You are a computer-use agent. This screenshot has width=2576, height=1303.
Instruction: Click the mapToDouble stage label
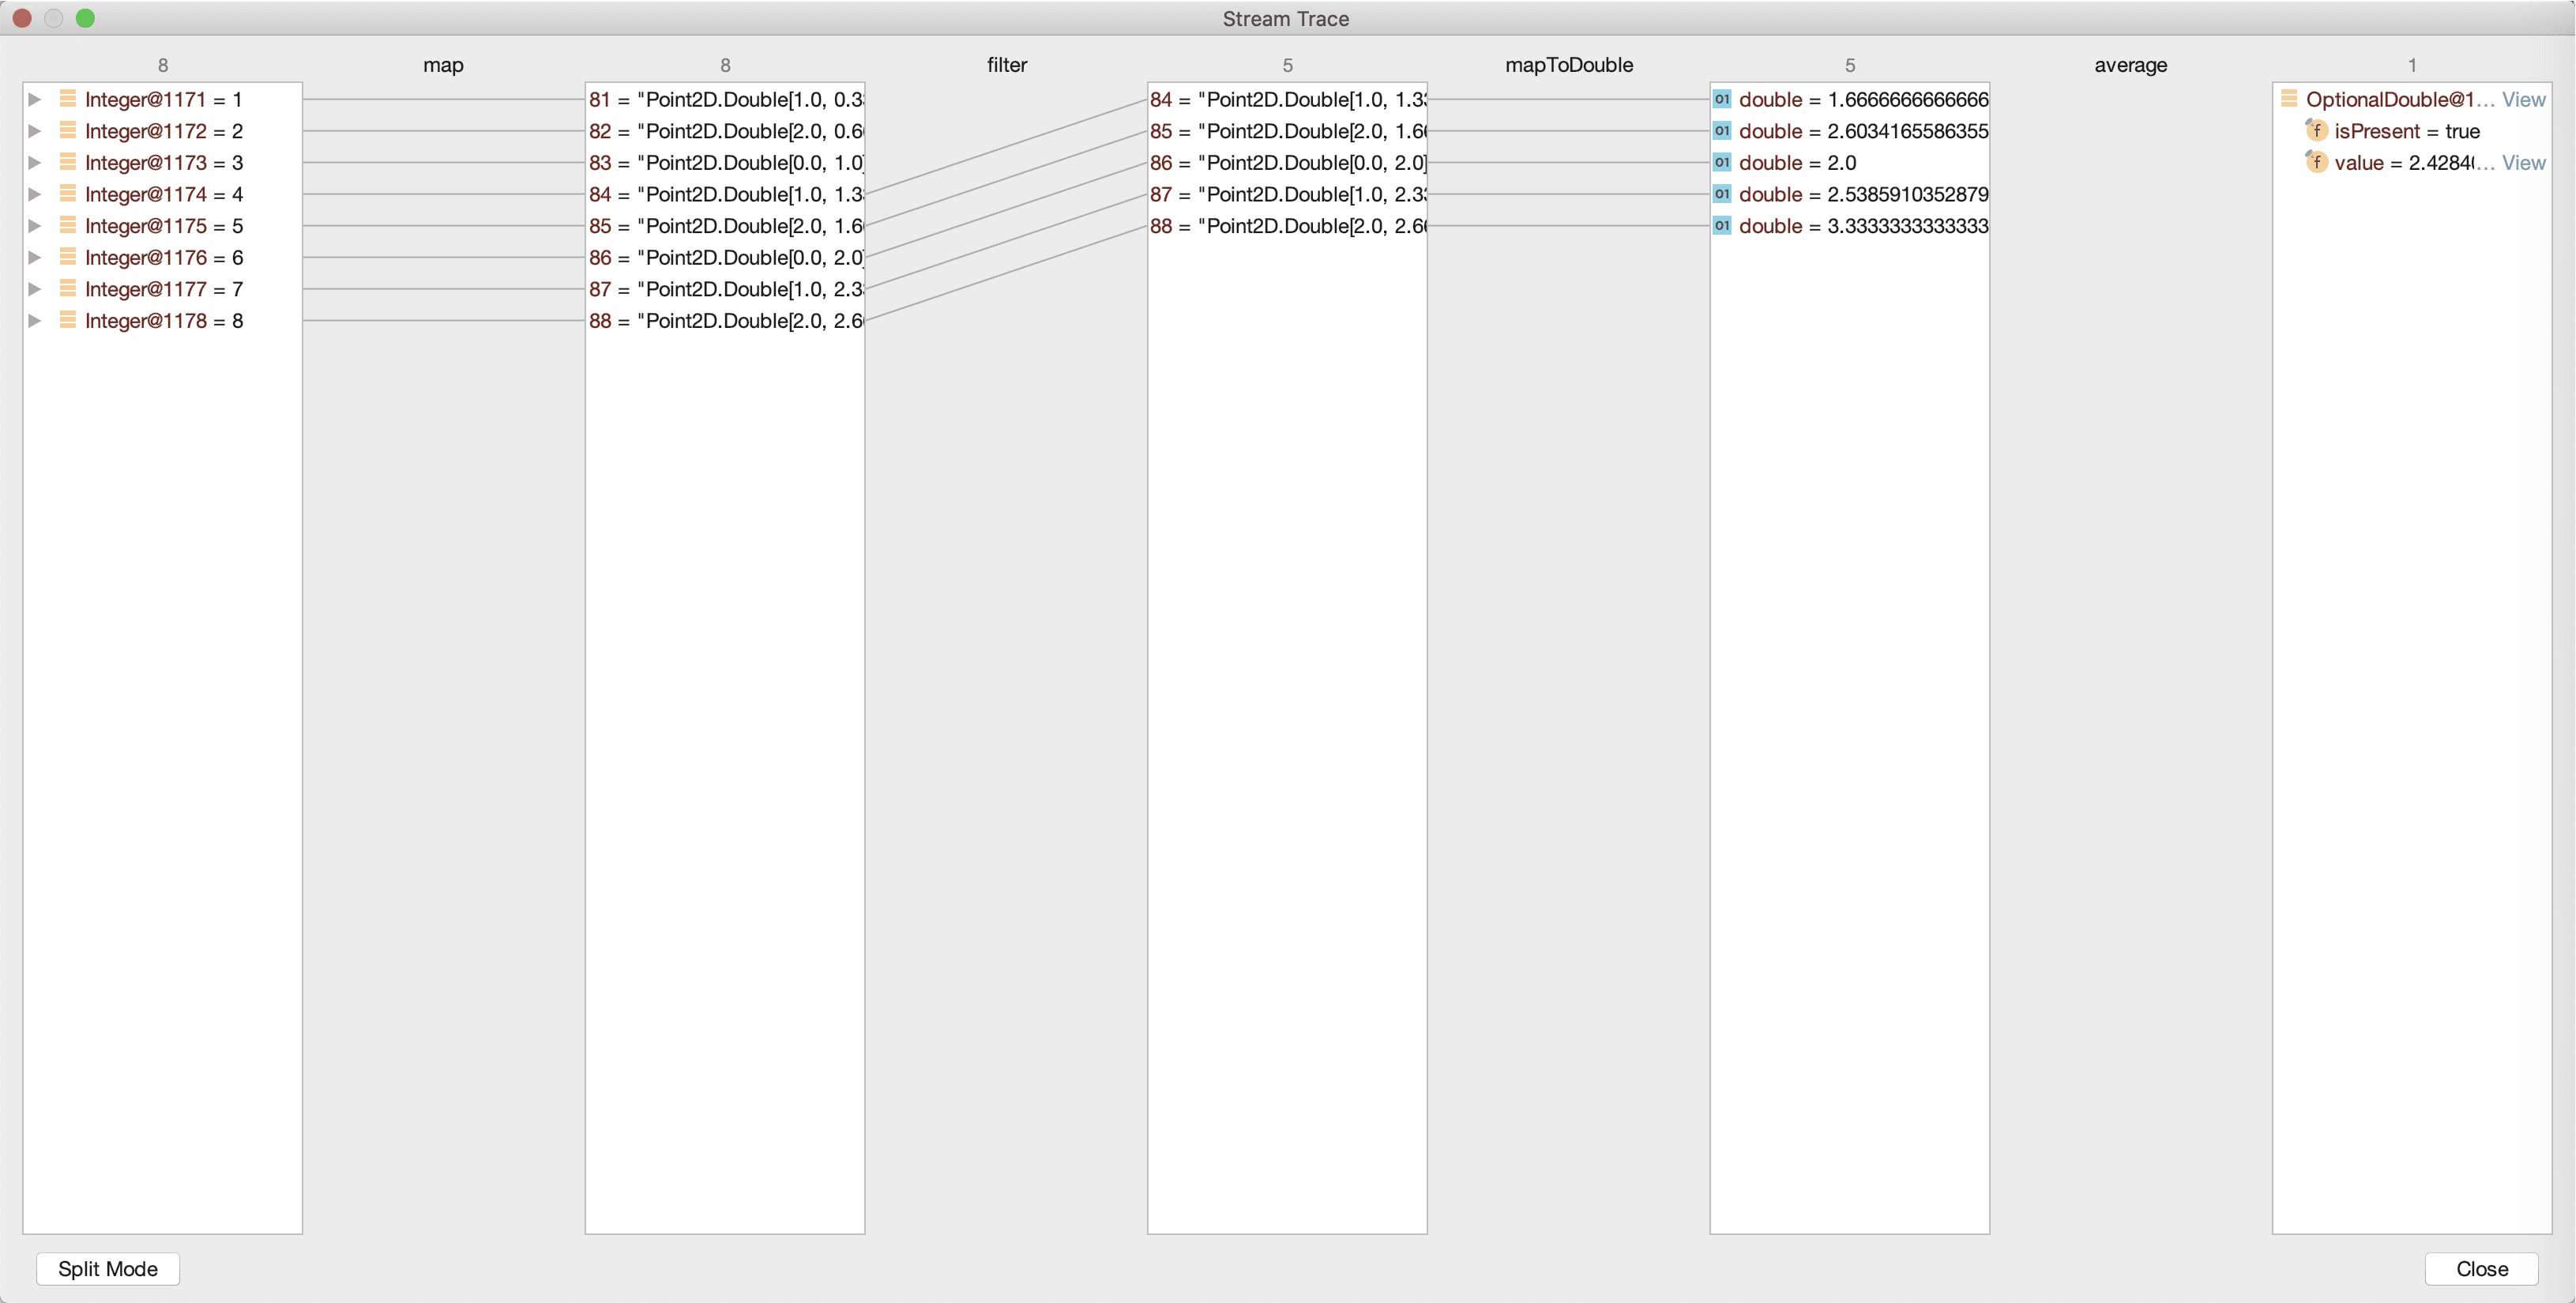(1568, 65)
